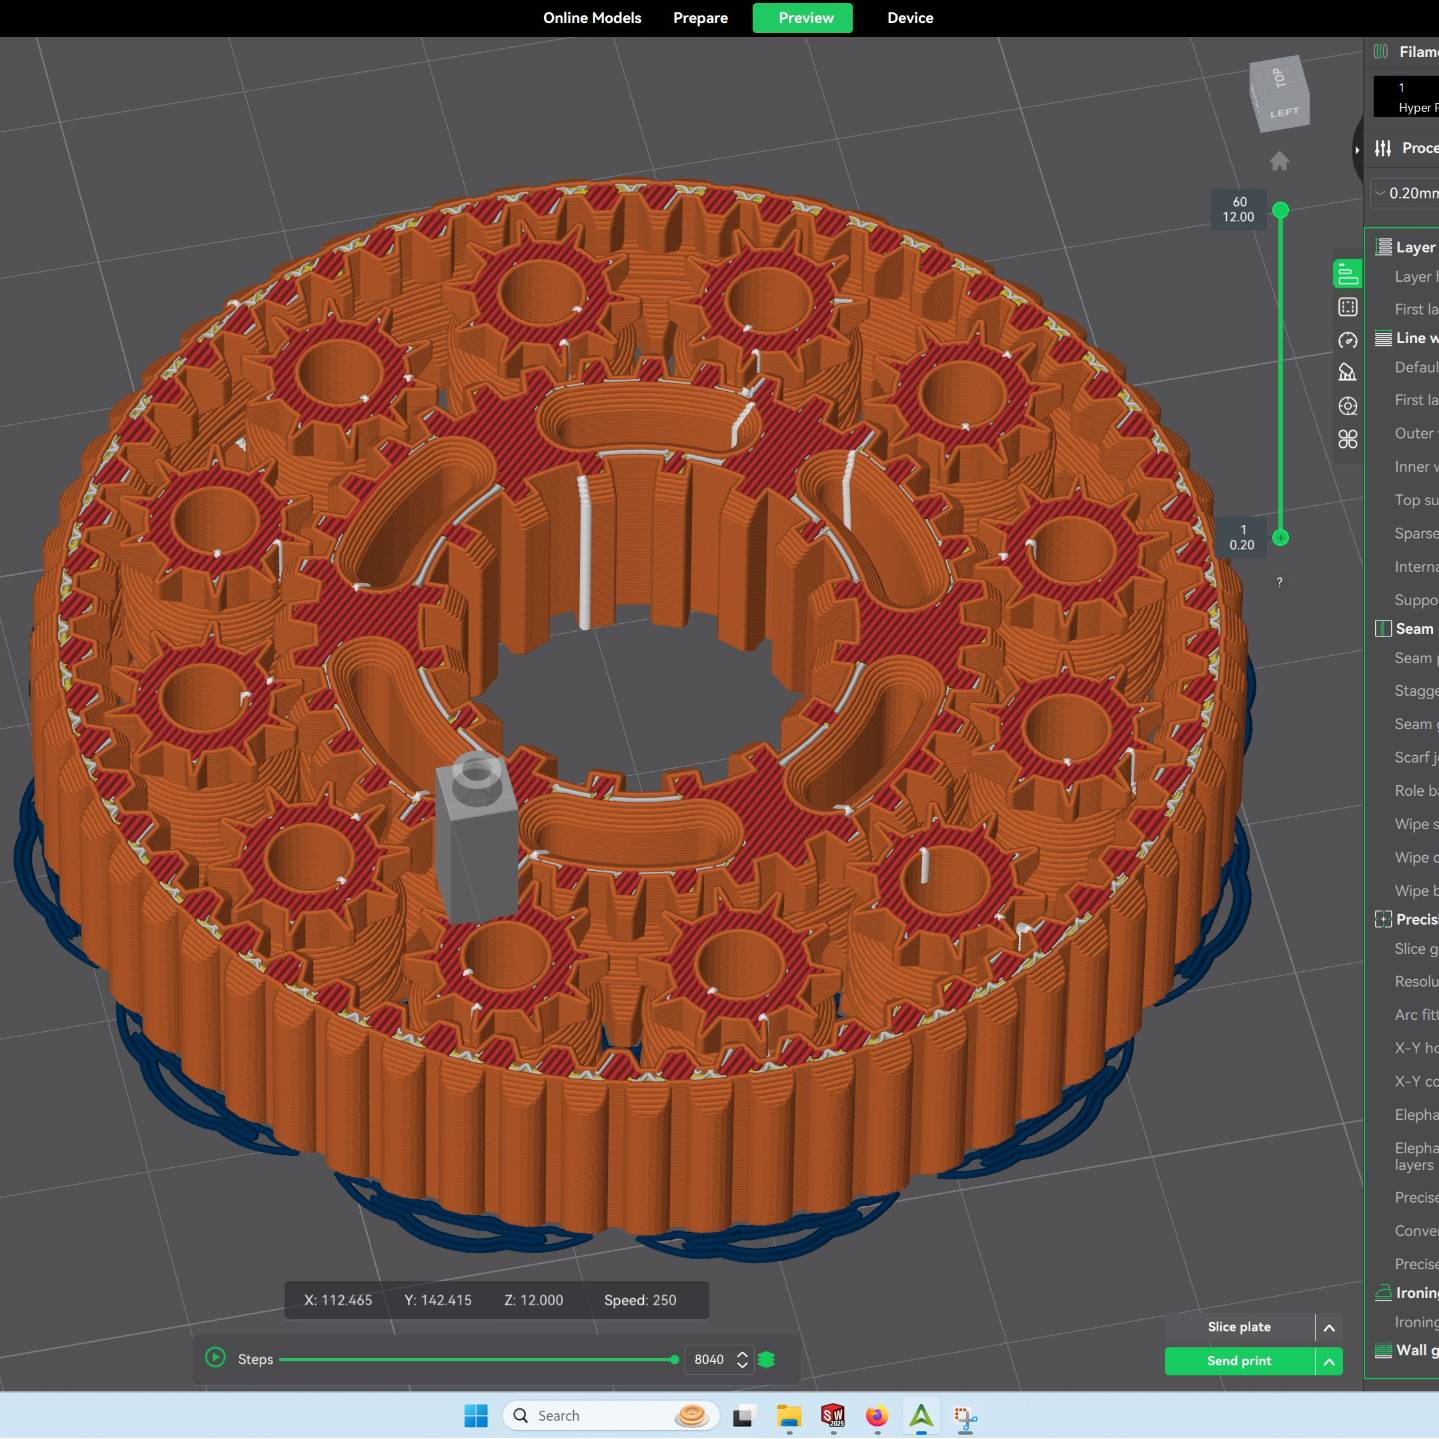Viewport: 1439px width, 1439px height.
Task: Select the Quality settings tab icon
Action: click(1347, 274)
